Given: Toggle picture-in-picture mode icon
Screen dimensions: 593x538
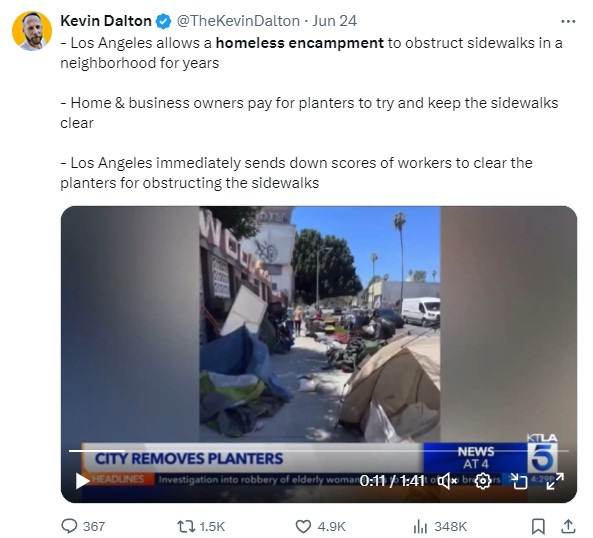Looking at the screenshot, I should point(519,481).
